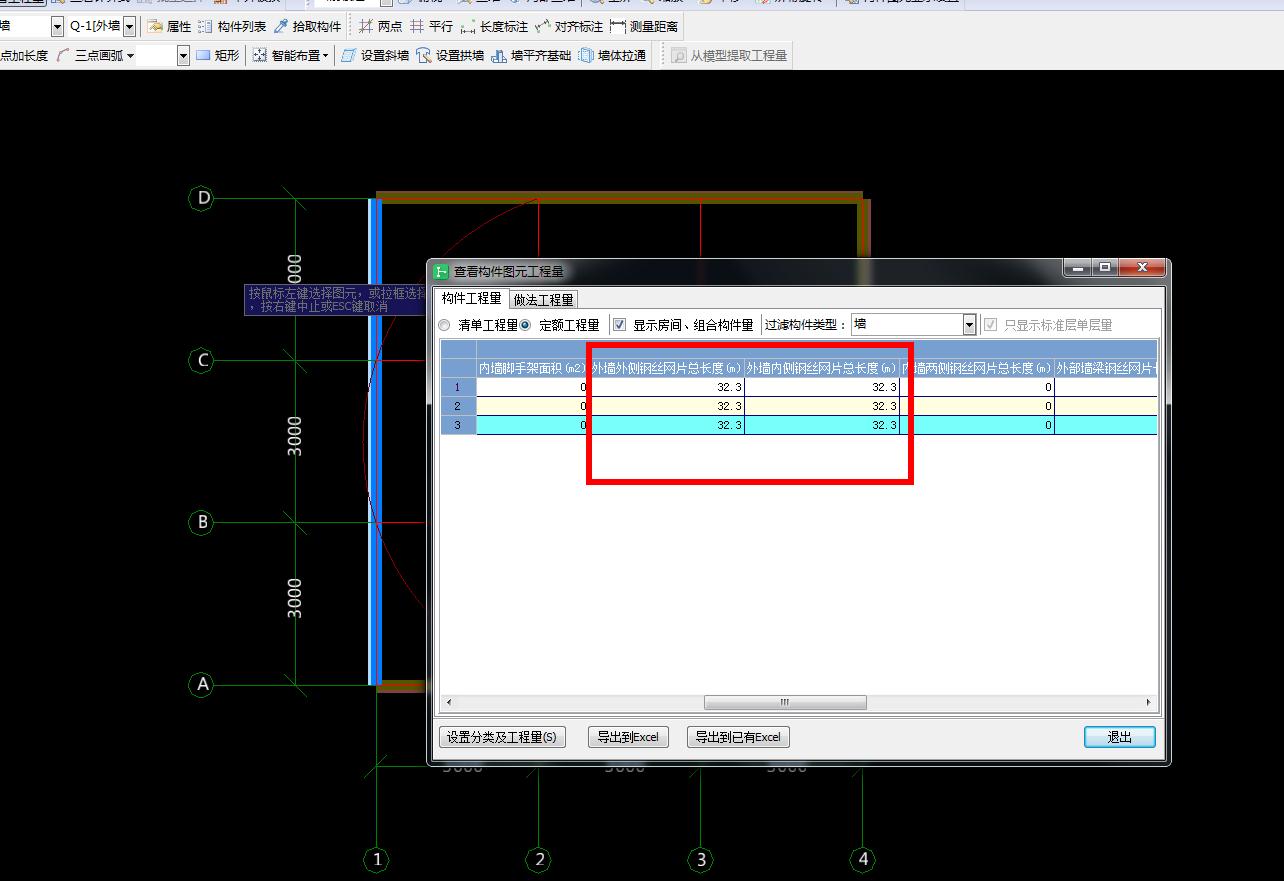Viewport: 1284px width, 881px height.
Task: Select table row header 2
Action: point(458,406)
